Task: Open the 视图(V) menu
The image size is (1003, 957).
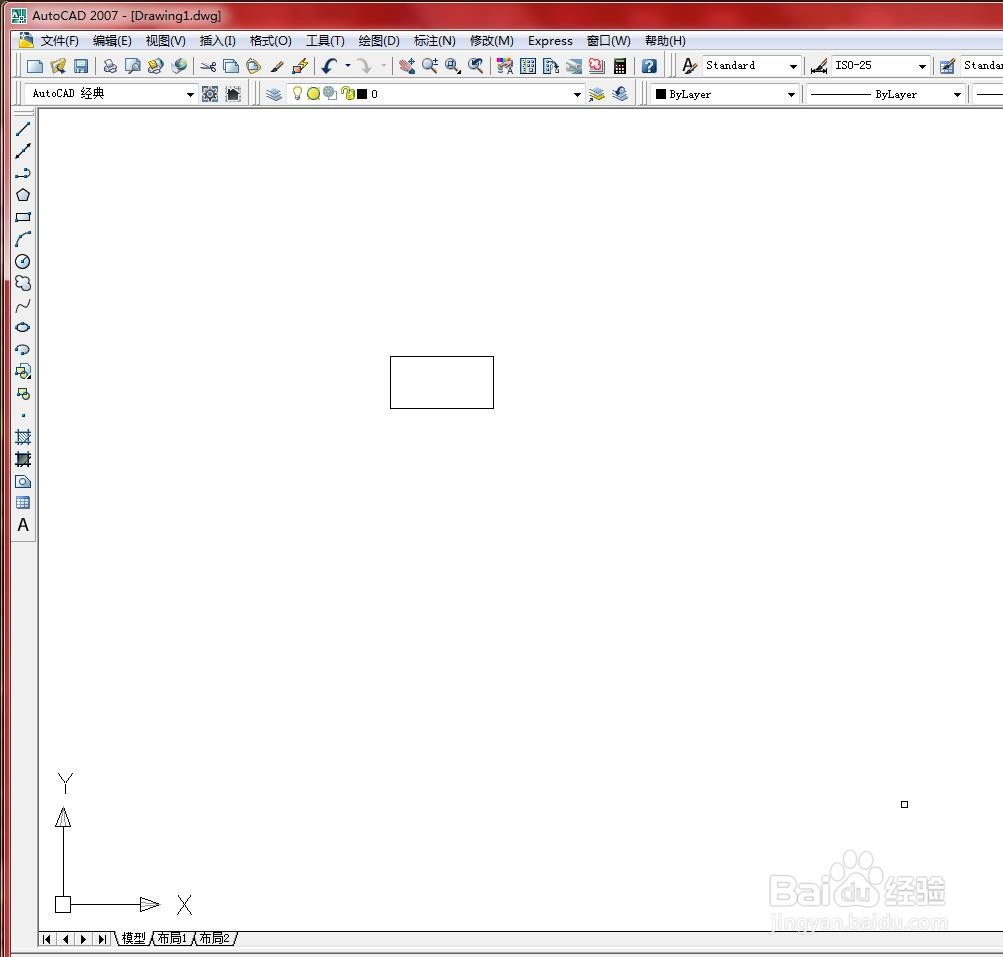Action: click(166, 41)
